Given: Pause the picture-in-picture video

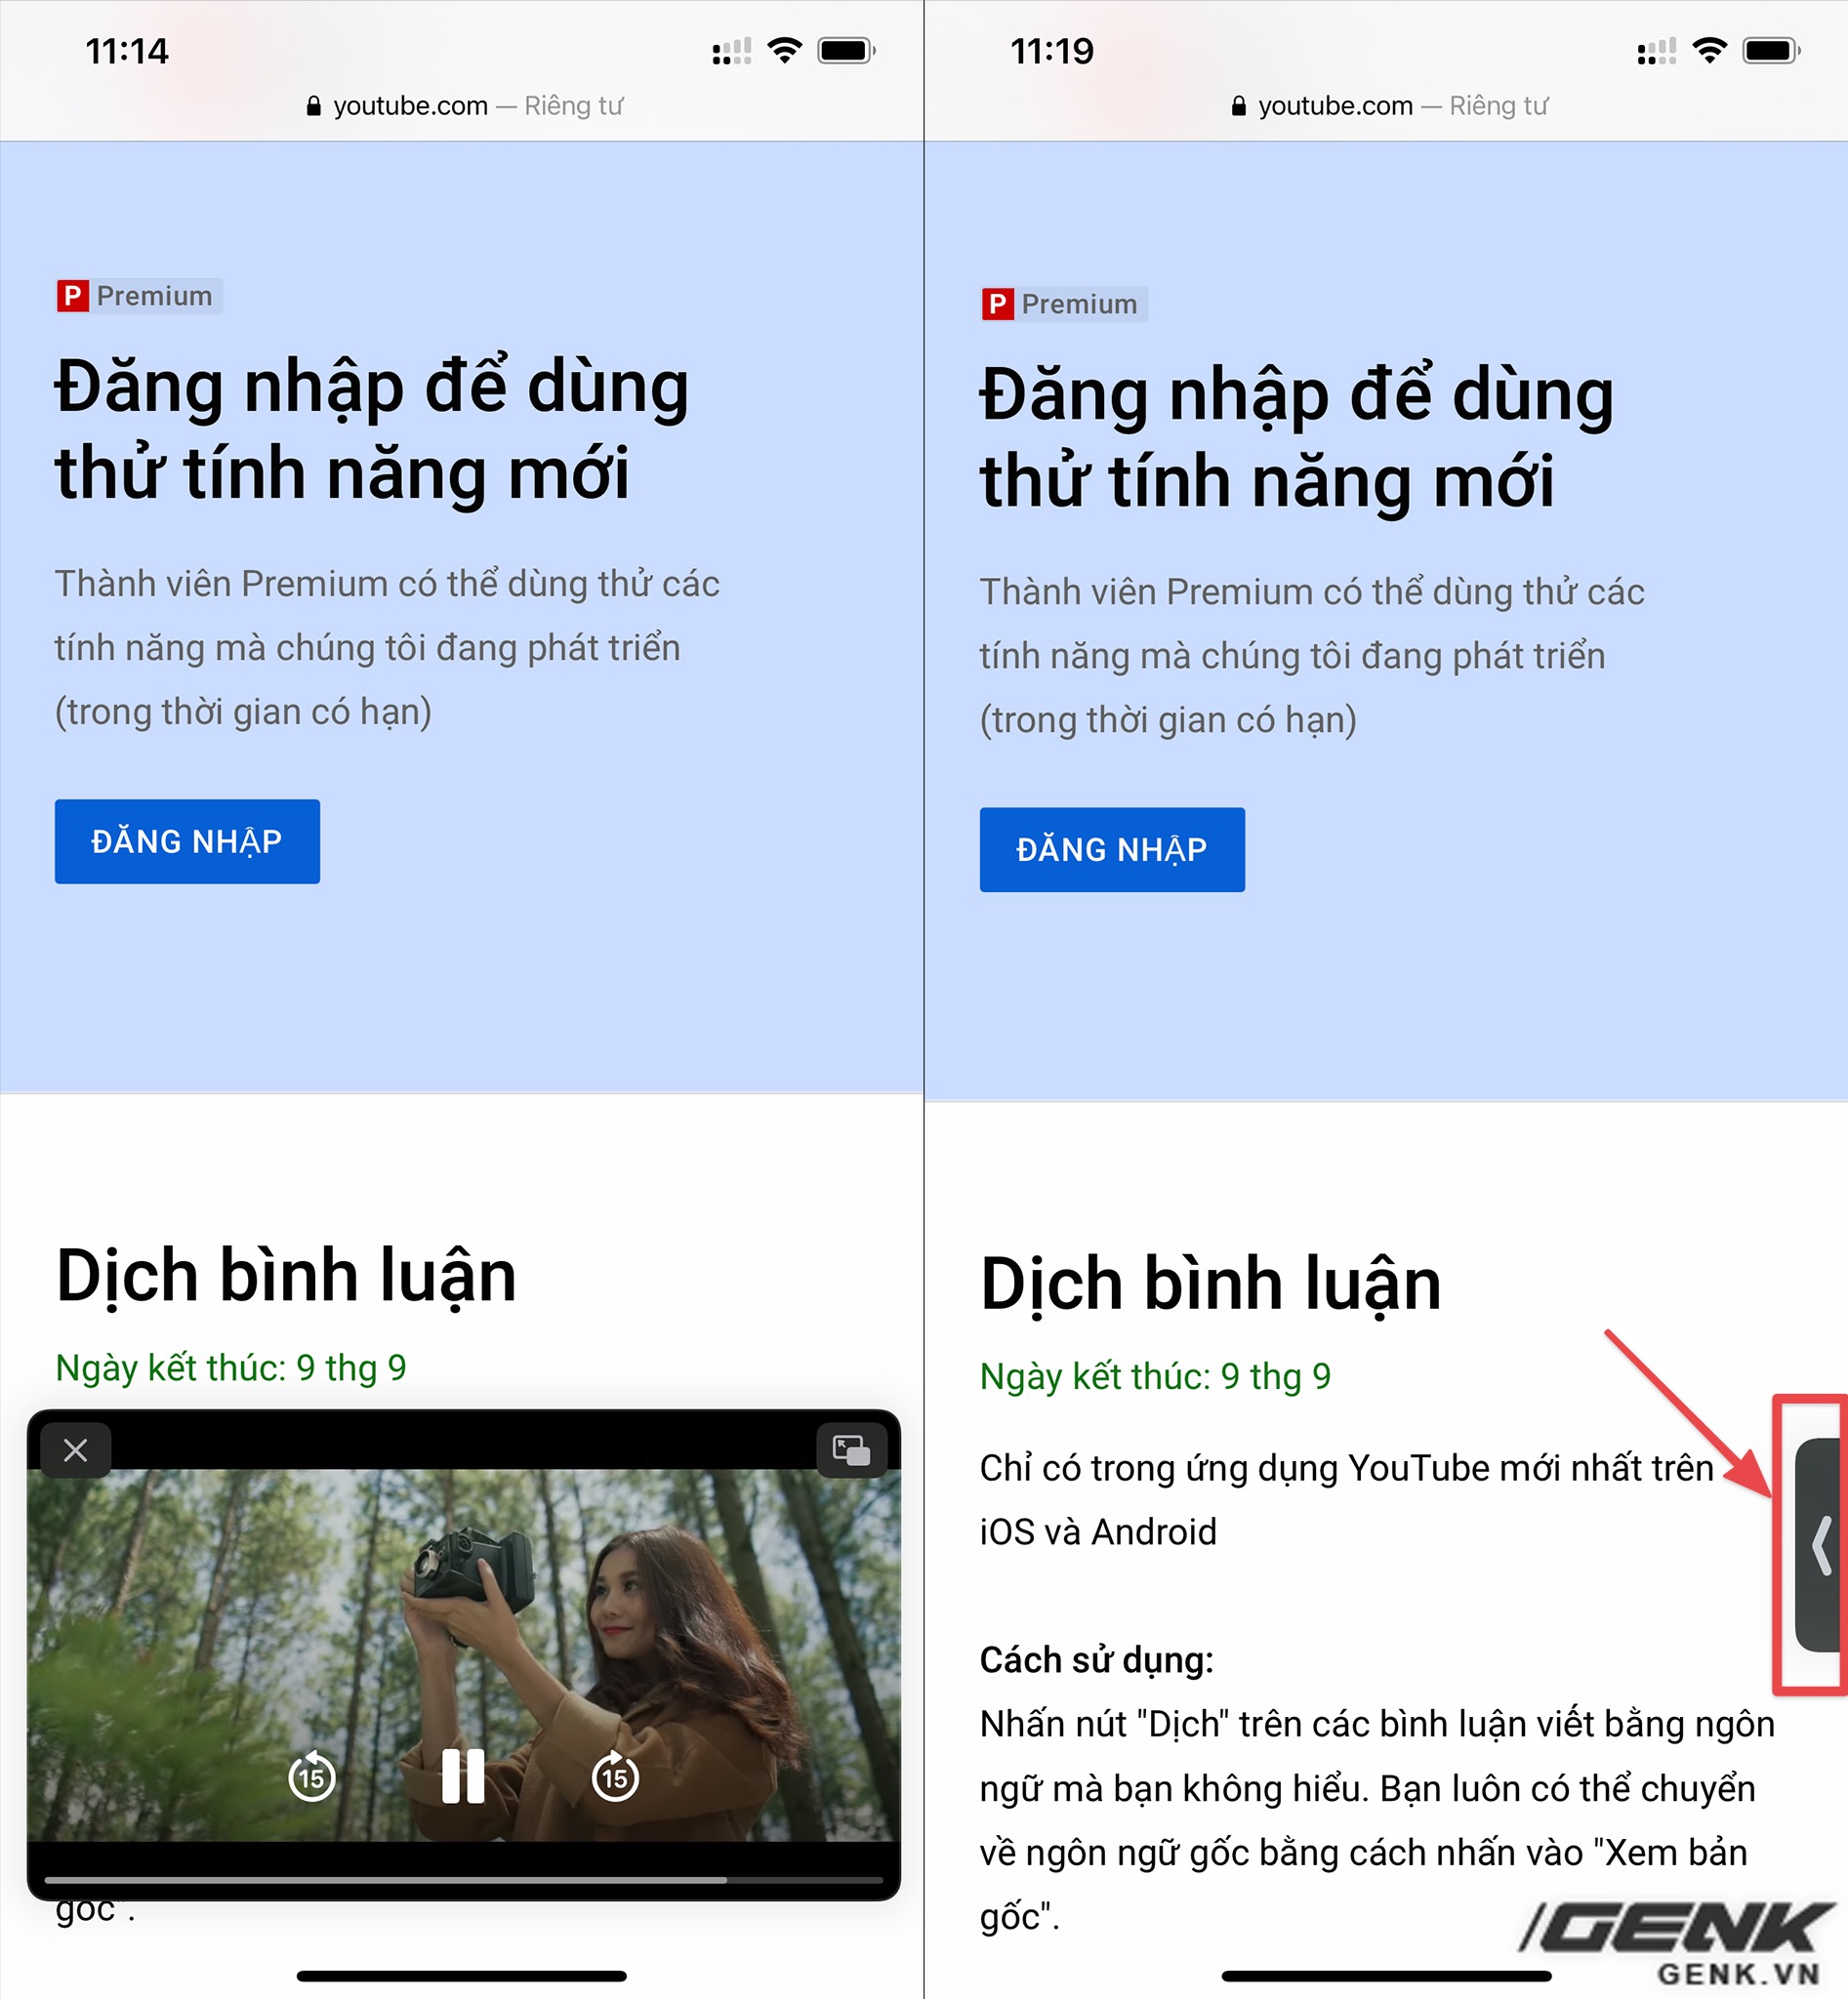Looking at the screenshot, I should tap(463, 1776).
